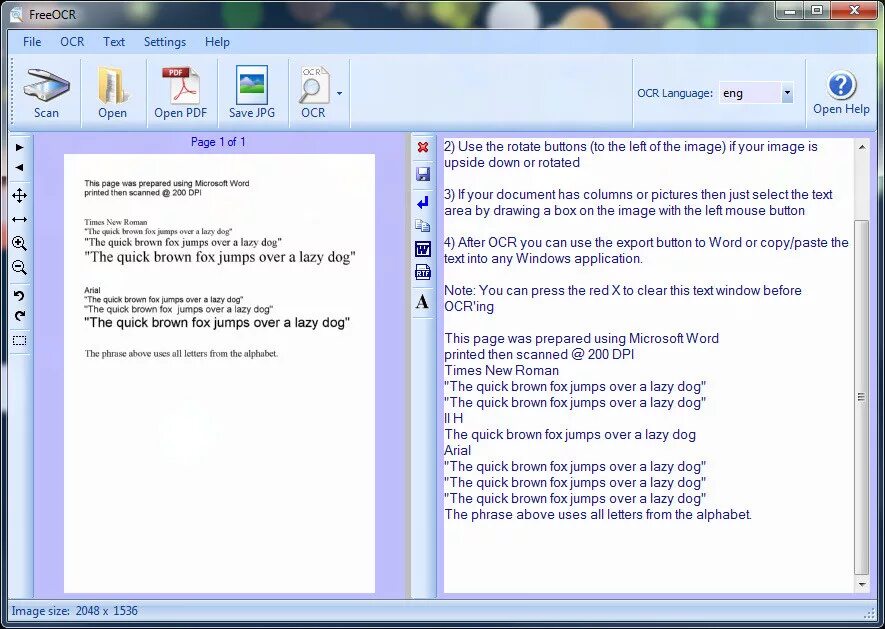Export text to Word icon
Screen dimensions: 885x629
coord(423,249)
